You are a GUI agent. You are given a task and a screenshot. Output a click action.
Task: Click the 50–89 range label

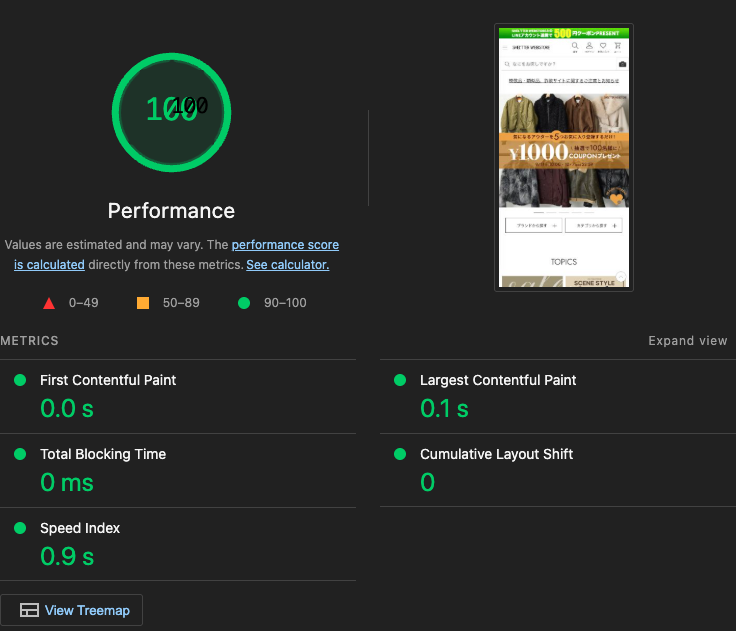pyautogui.click(x=181, y=303)
